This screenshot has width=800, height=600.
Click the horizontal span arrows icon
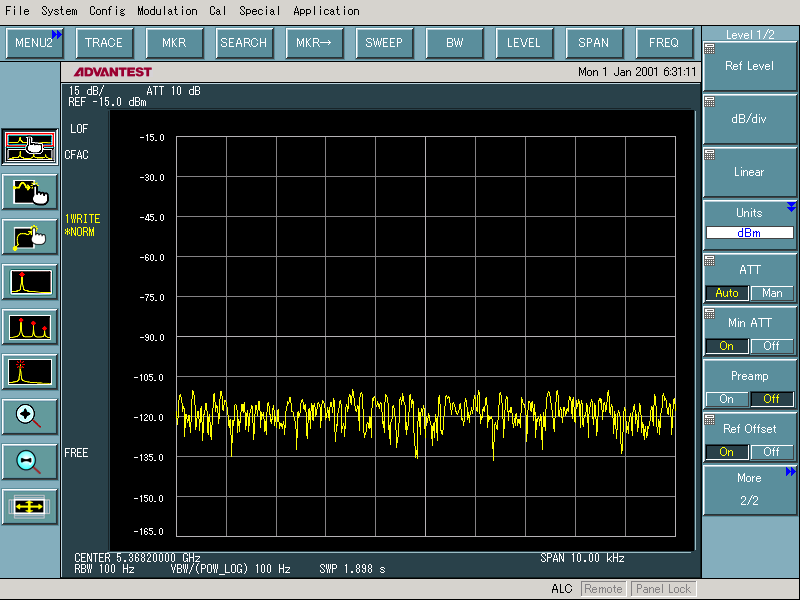(29, 507)
